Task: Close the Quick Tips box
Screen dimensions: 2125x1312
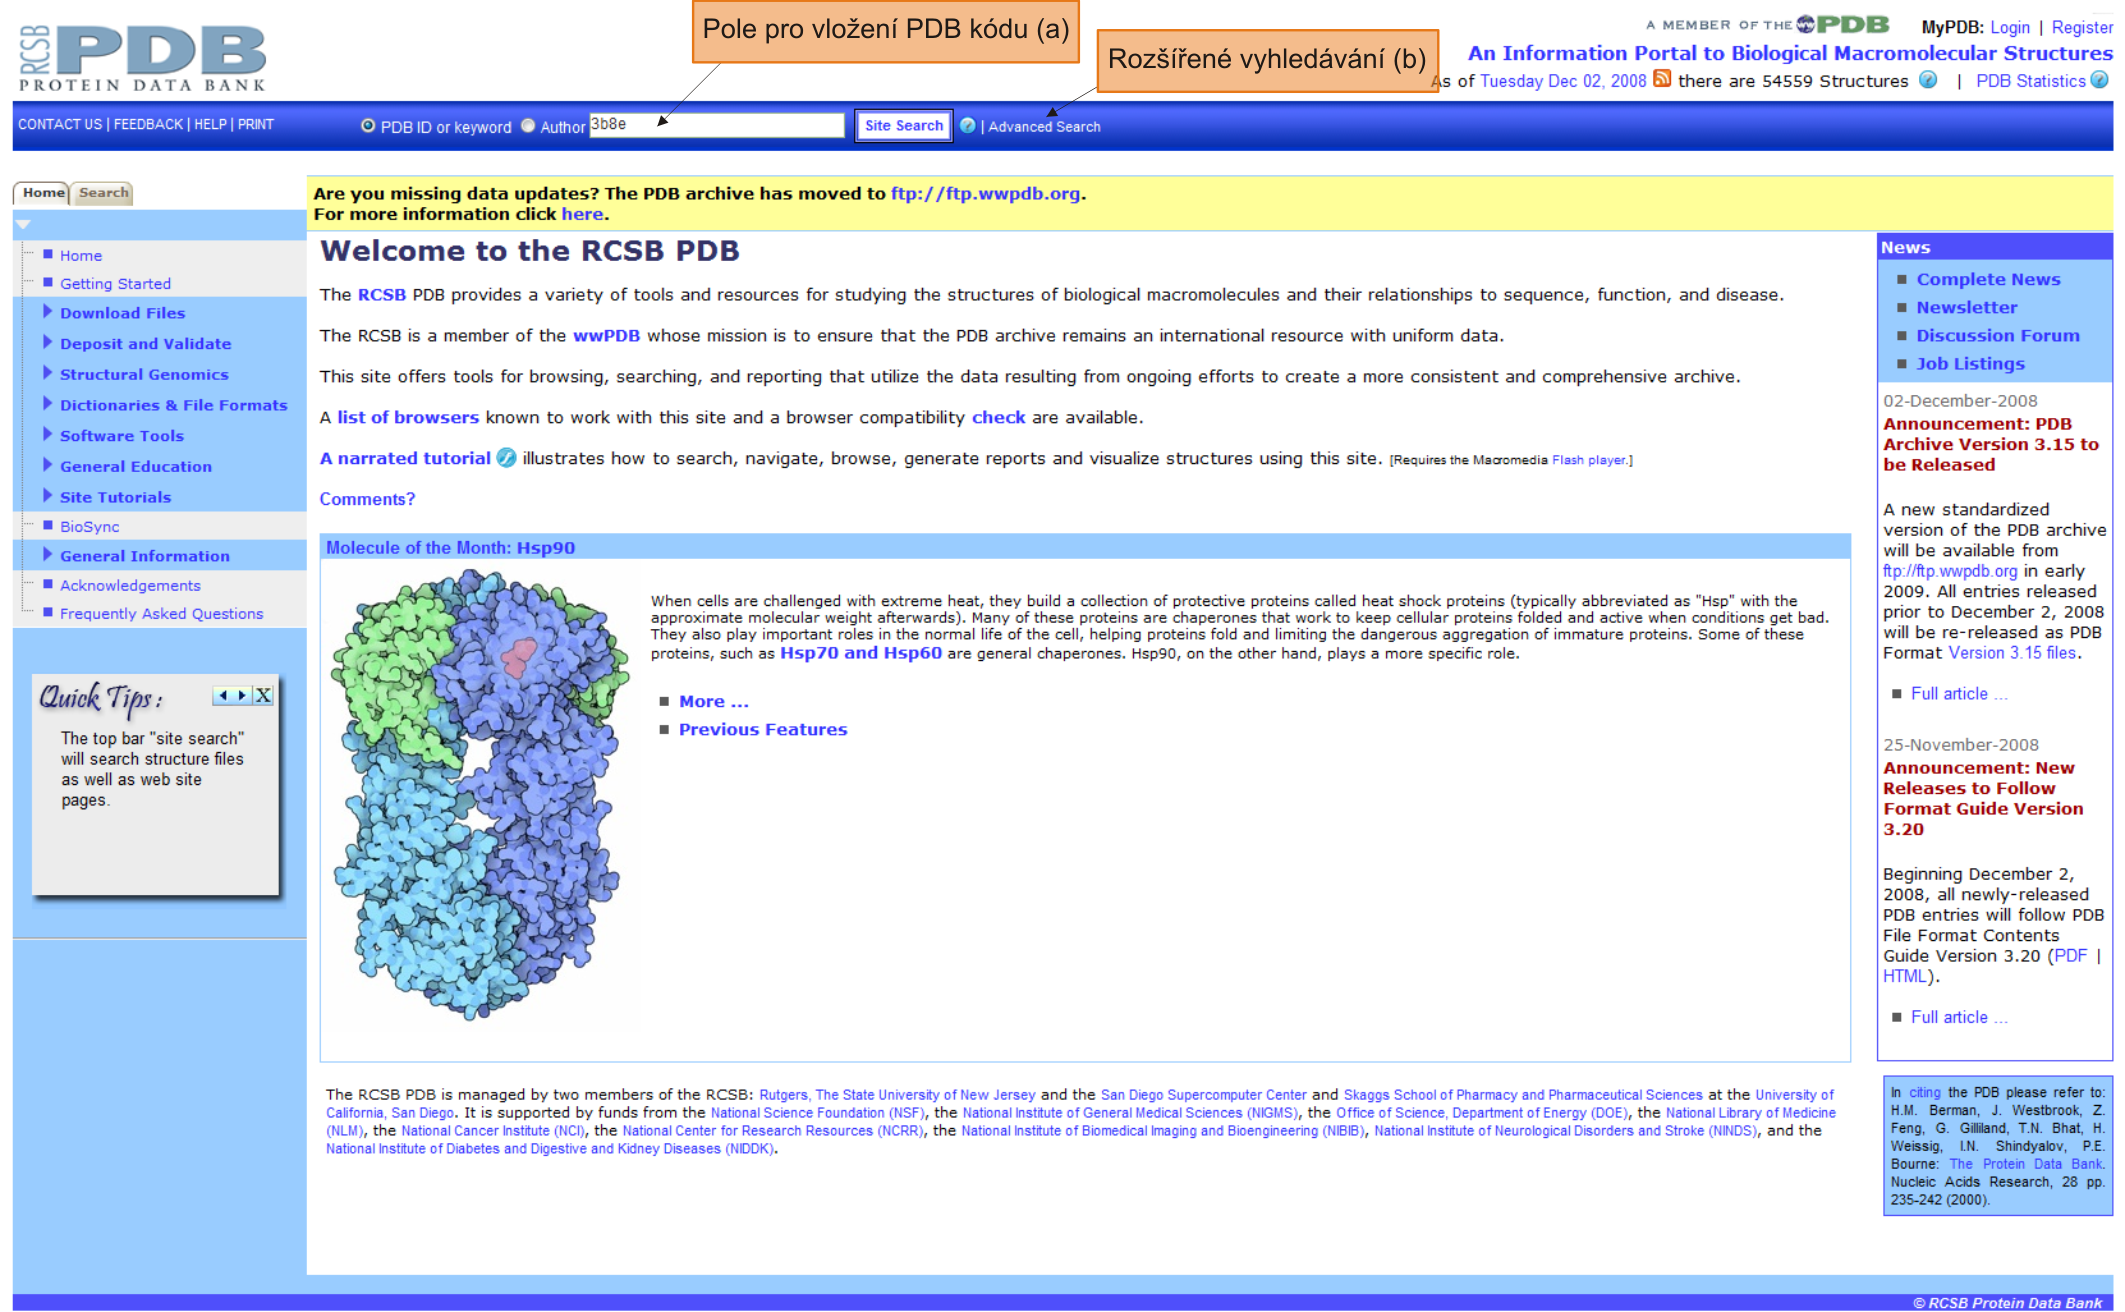Action: click(x=263, y=696)
